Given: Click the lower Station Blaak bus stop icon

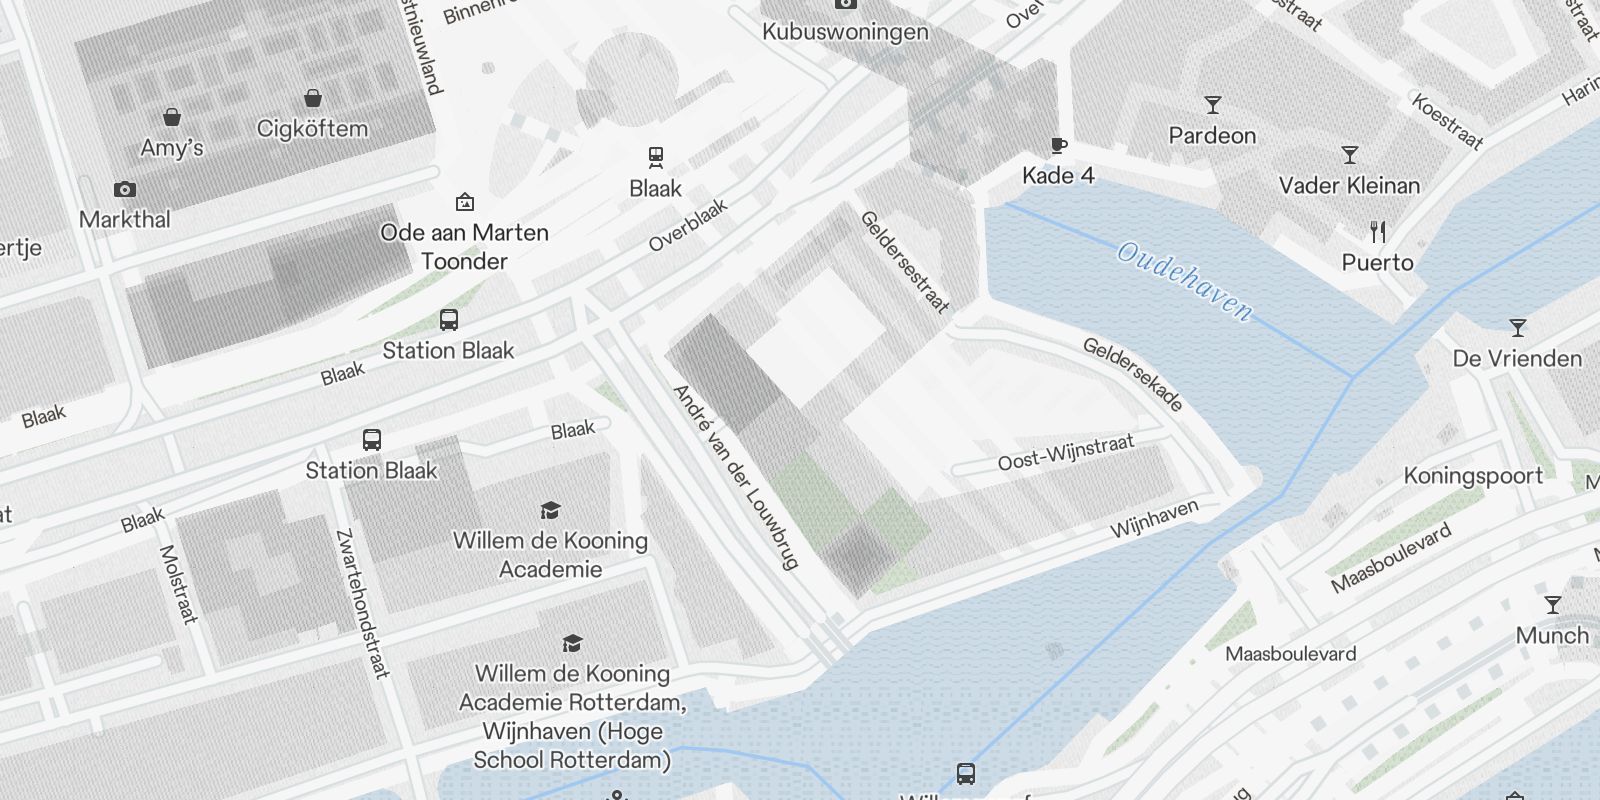Looking at the screenshot, I should (x=371, y=440).
